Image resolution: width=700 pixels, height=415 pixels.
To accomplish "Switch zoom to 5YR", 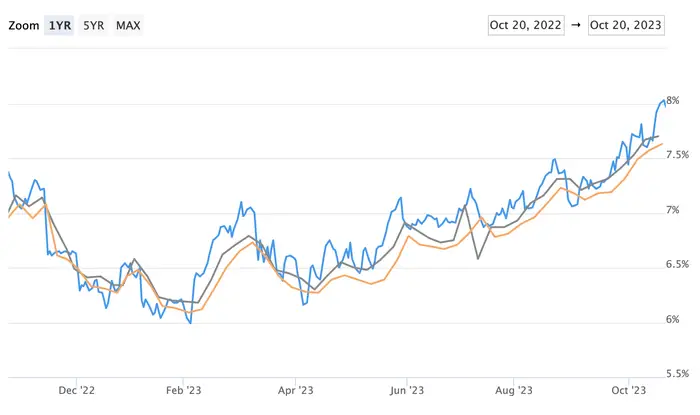I will point(93,25).
